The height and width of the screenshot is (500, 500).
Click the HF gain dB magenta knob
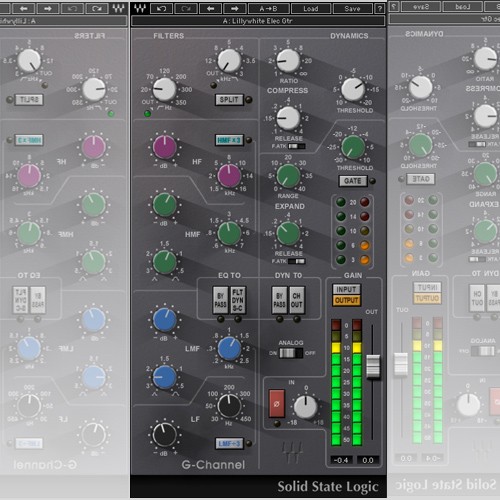(164, 147)
